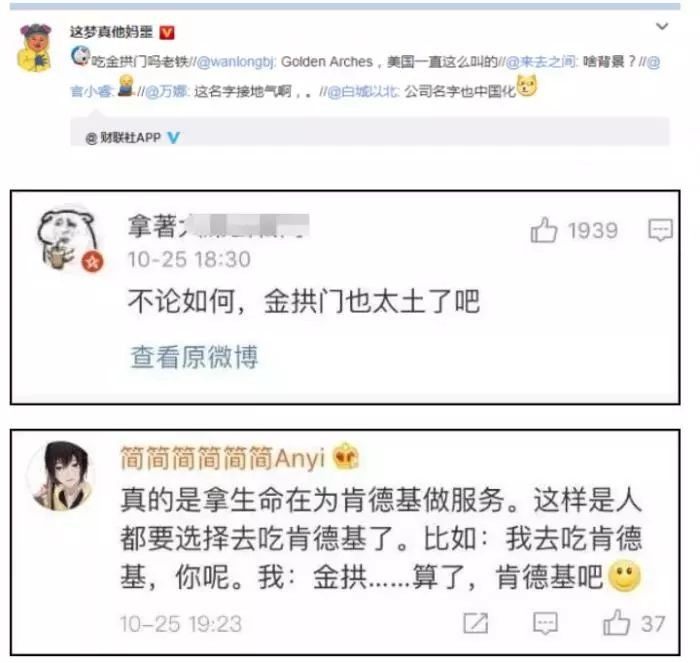Repost Anyi's comment using share icon

(x=475, y=623)
